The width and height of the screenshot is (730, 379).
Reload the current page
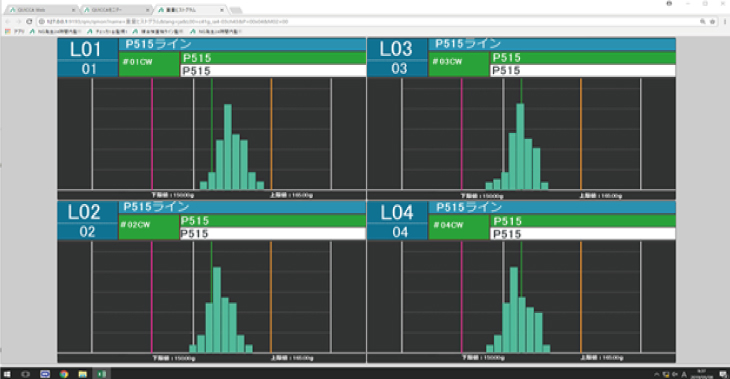pos(29,21)
